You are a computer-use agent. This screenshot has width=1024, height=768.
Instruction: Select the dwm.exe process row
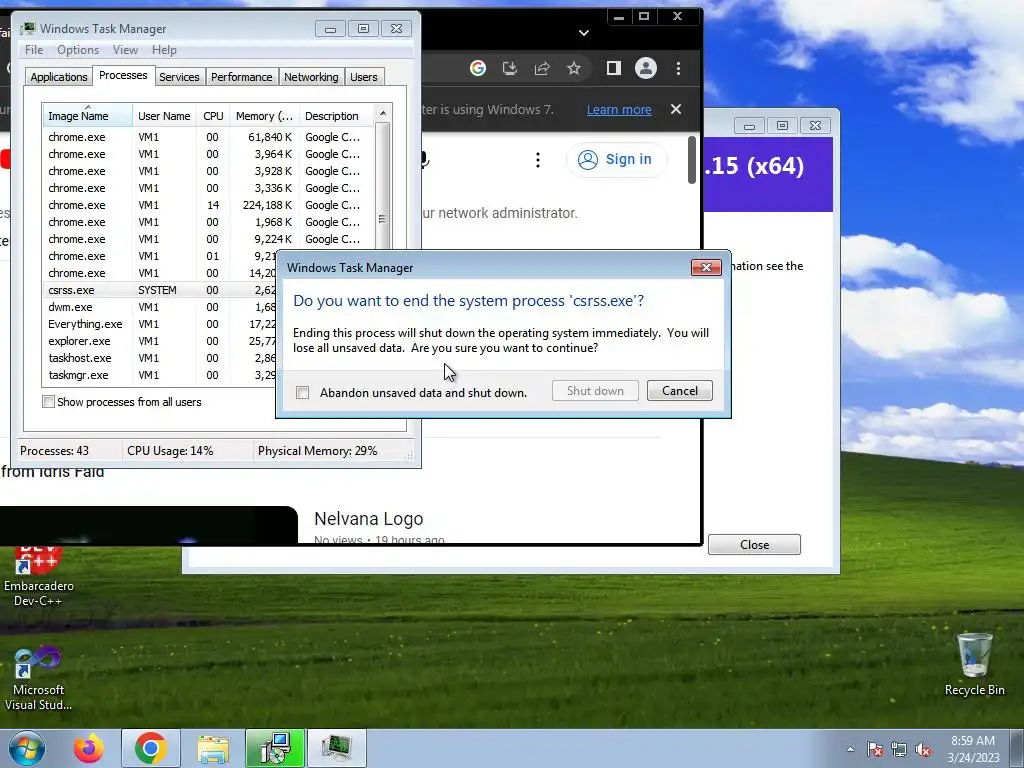160,307
